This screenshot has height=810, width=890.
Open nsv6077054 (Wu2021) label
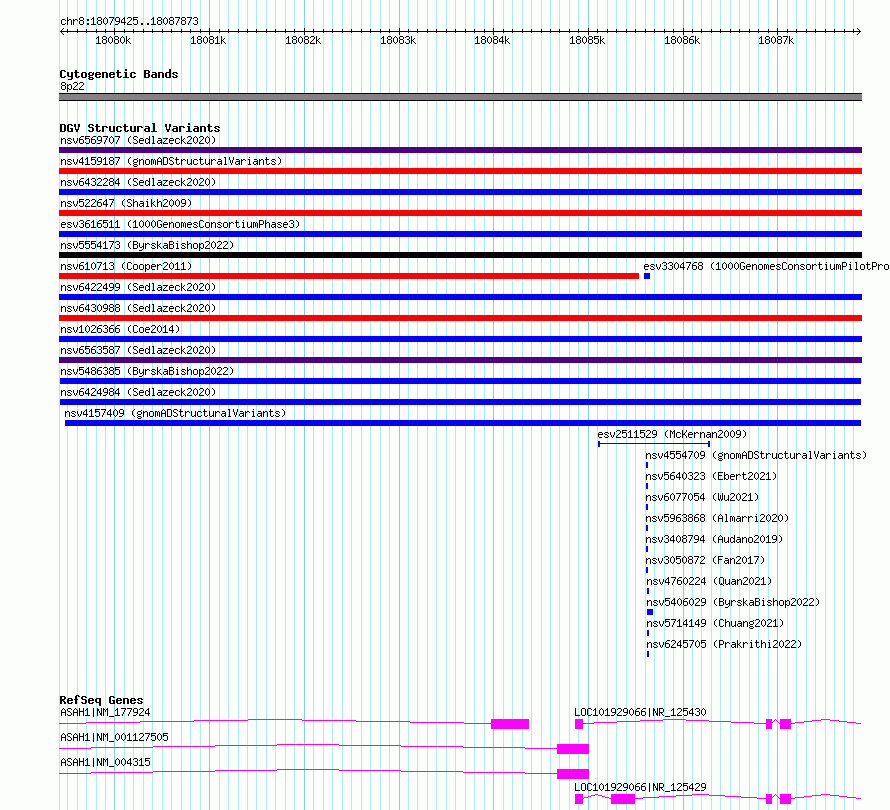point(702,497)
